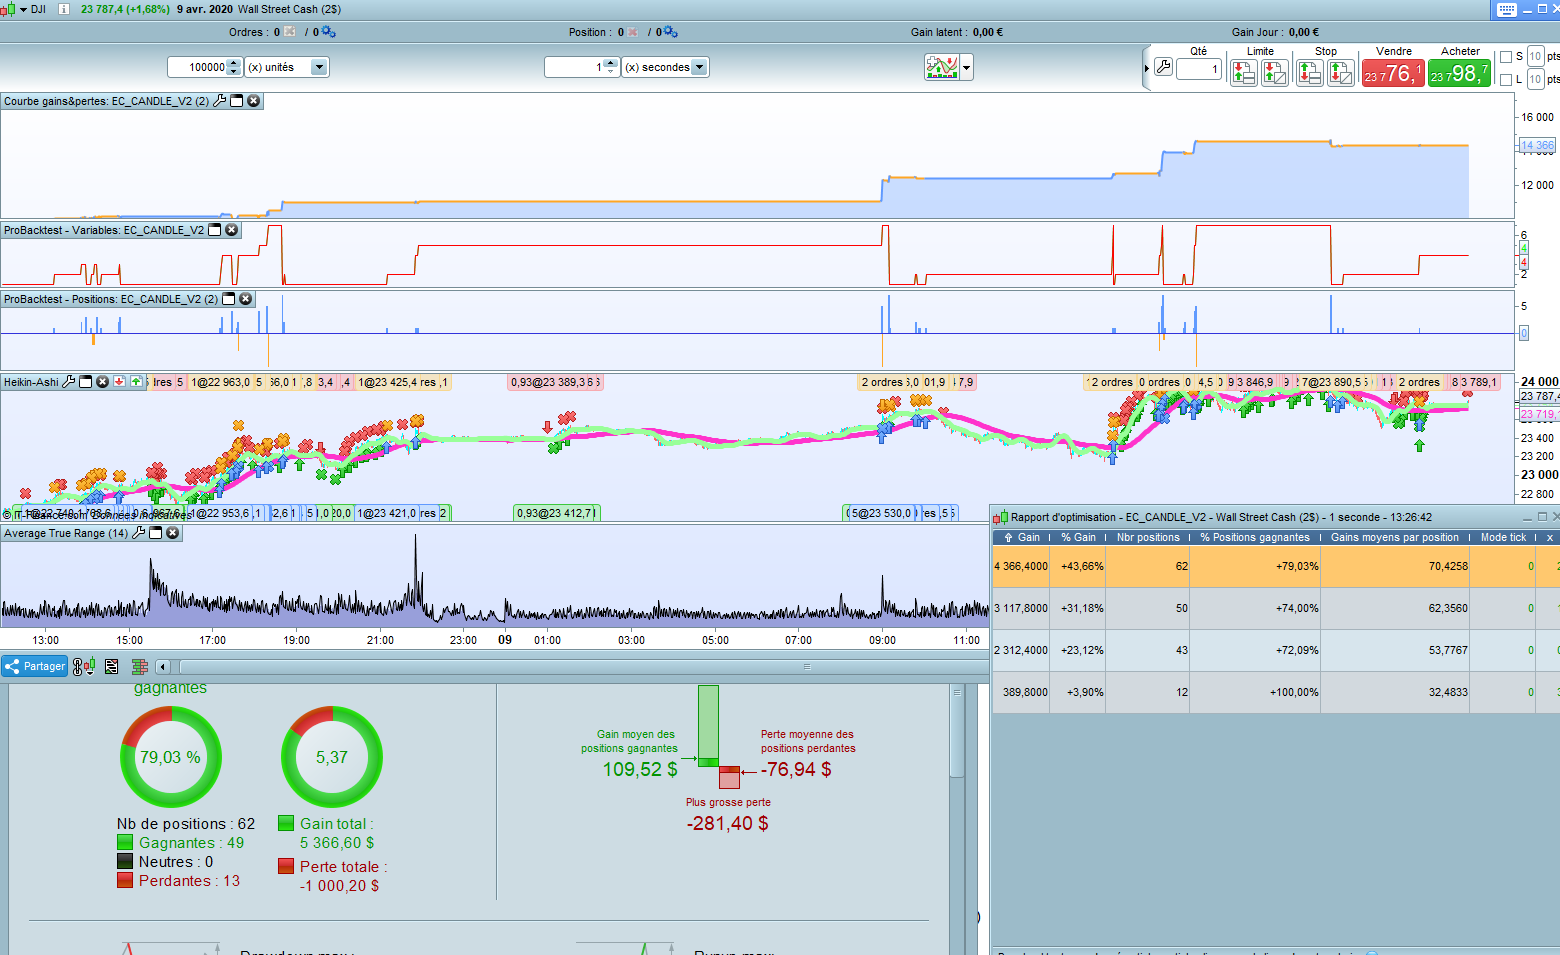The width and height of the screenshot is (1560, 955).
Task: Click the Partager share button
Action: (x=35, y=666)
